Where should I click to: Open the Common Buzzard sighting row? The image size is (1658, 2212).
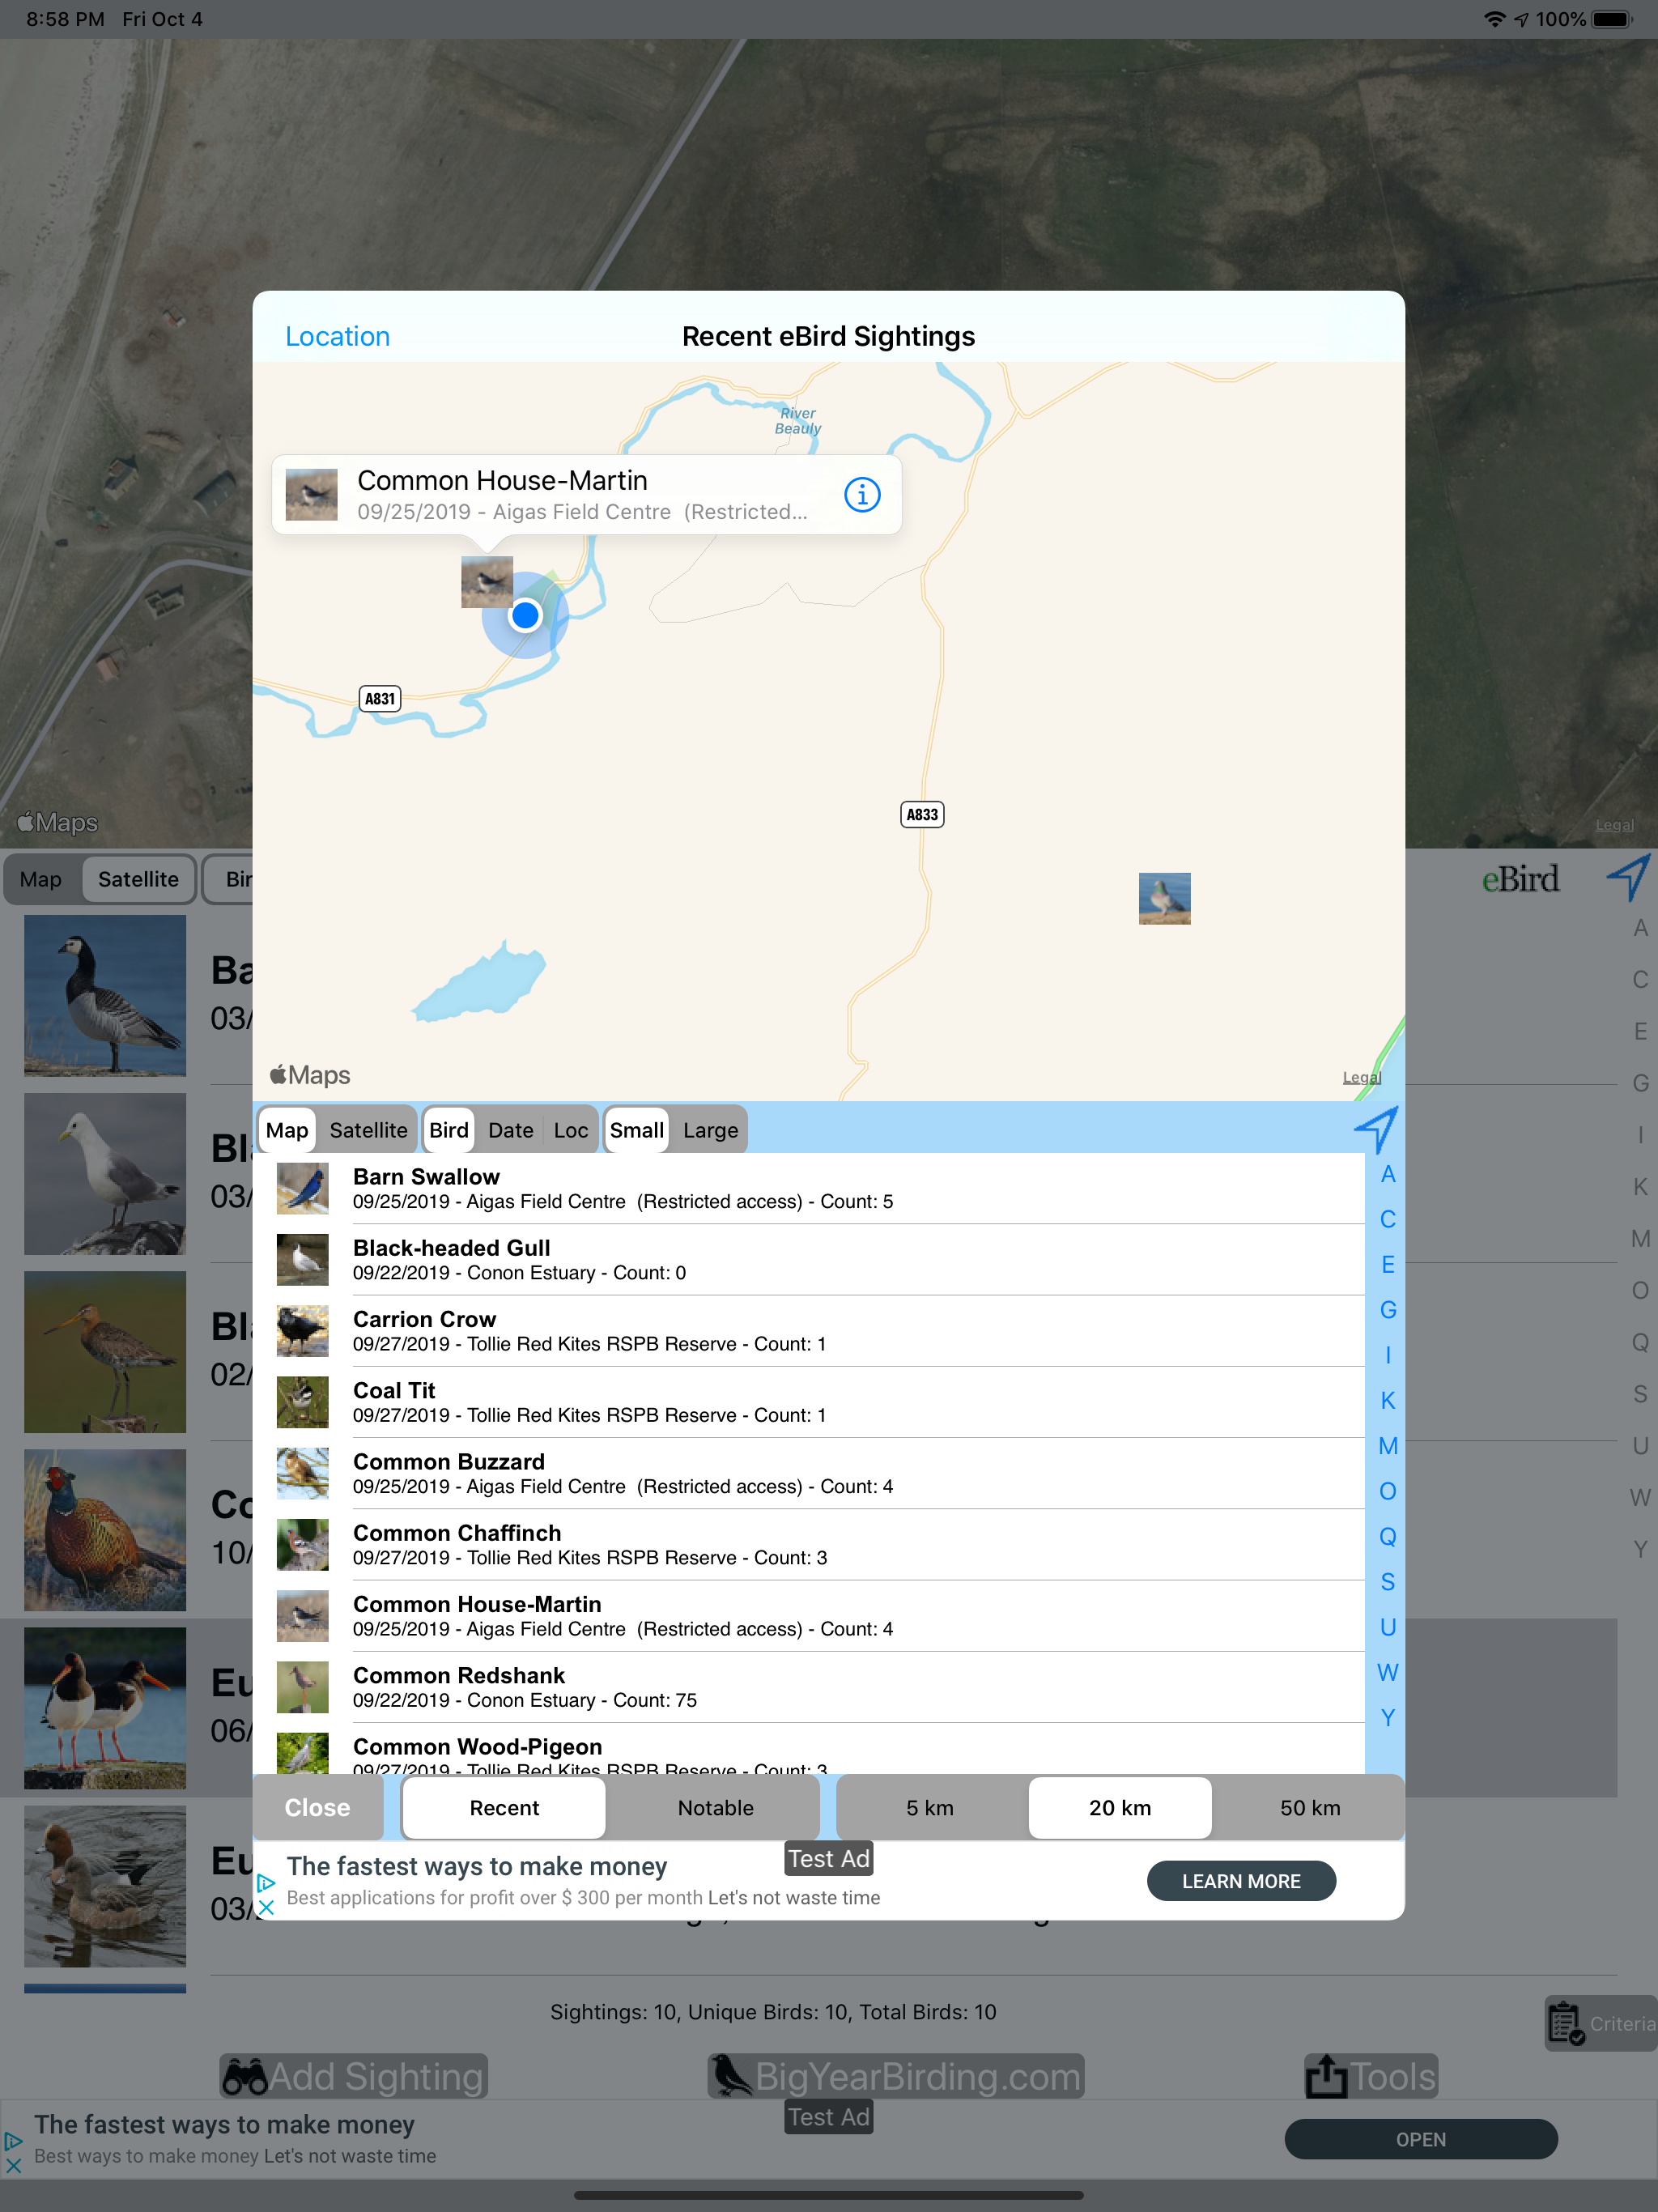(x=810, y=1473)
